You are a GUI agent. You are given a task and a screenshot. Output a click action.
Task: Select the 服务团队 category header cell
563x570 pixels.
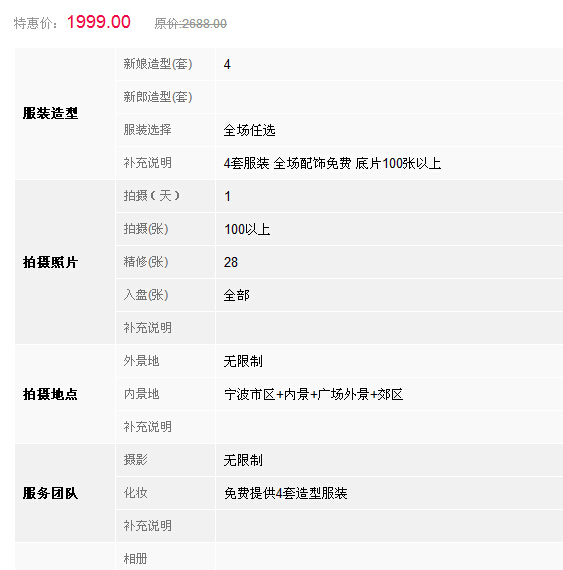65,493
